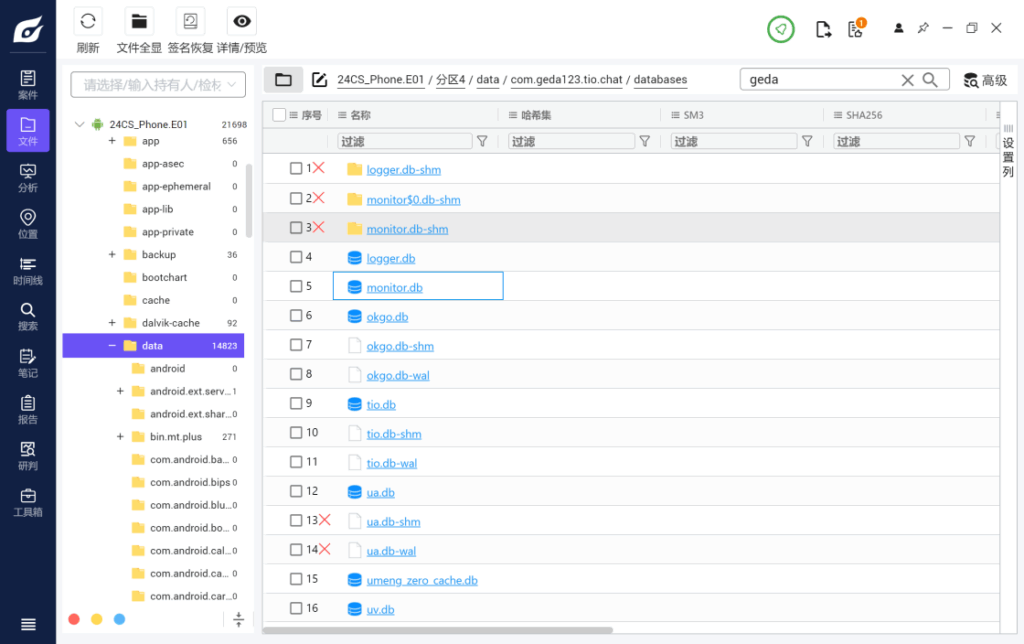
Task: Click the red status dot at bottom left
Action: tap(74, 620)
